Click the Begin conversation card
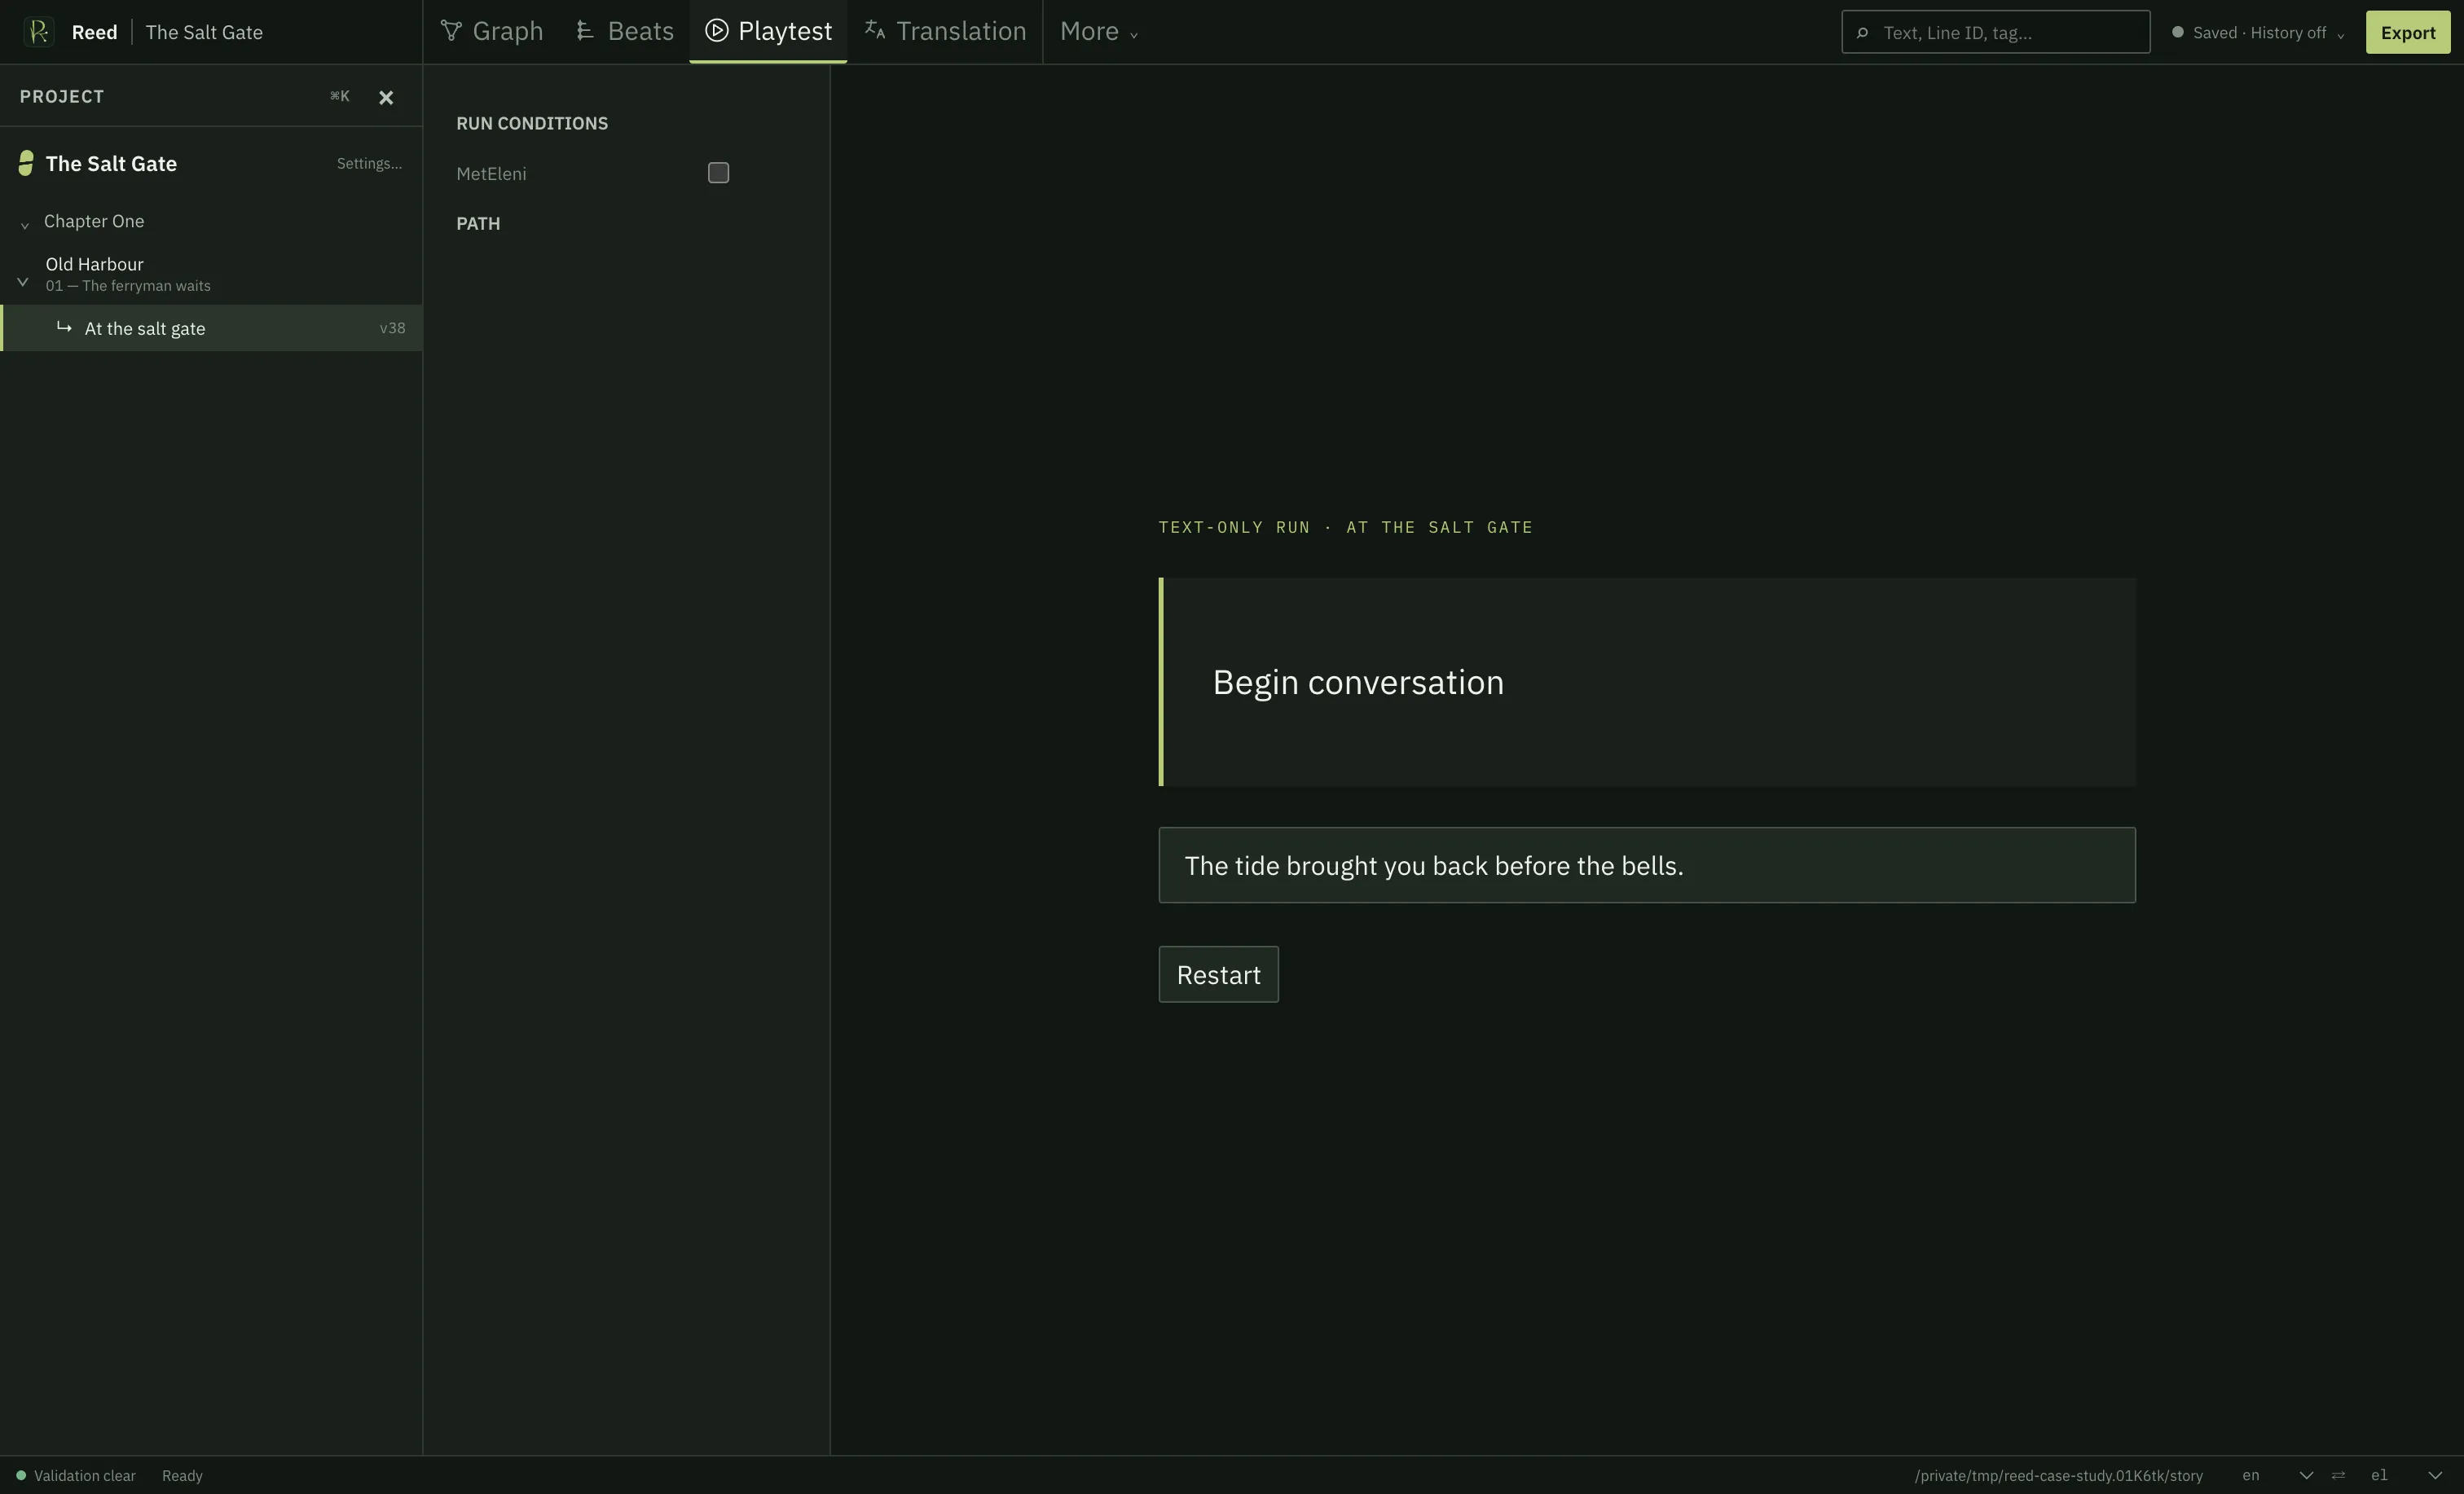Screen dimensions: 2464x1494 (1647, 682)
